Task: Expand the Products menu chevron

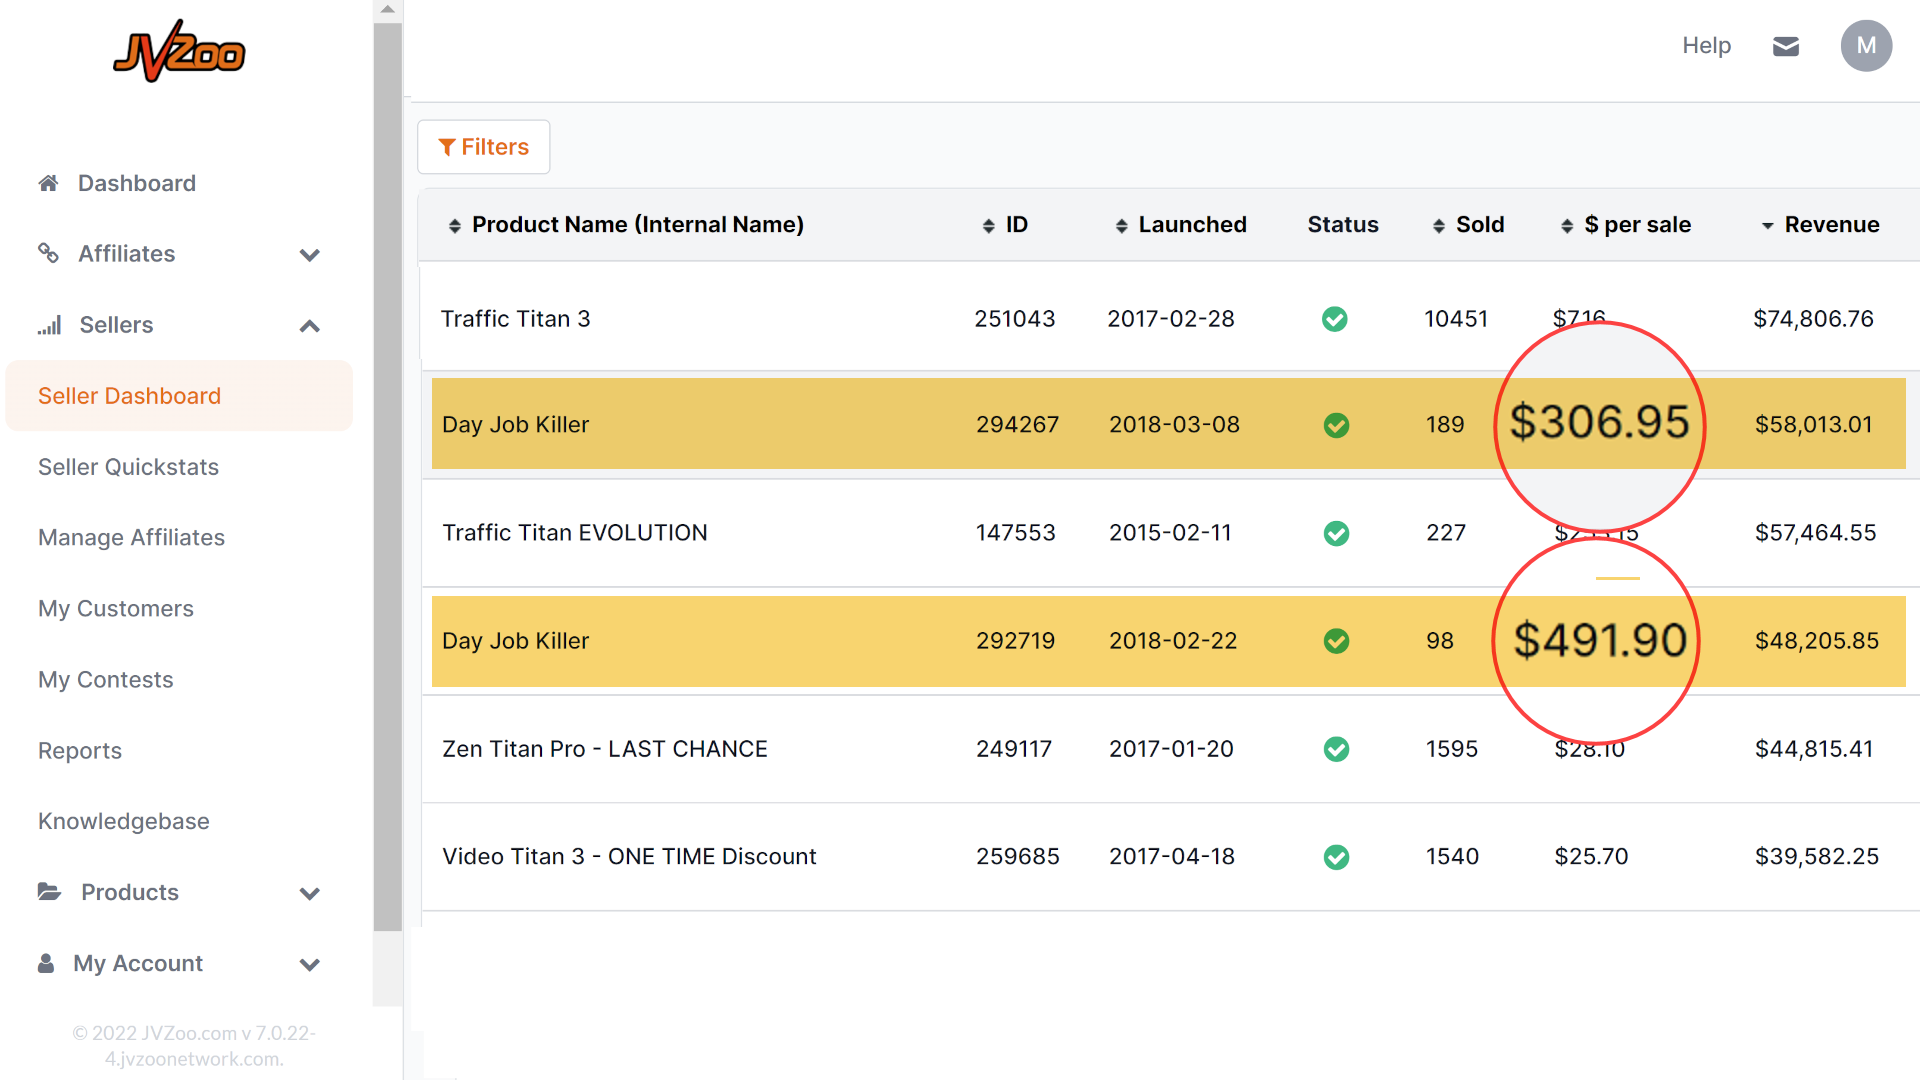Action: [x=310, y=893]
